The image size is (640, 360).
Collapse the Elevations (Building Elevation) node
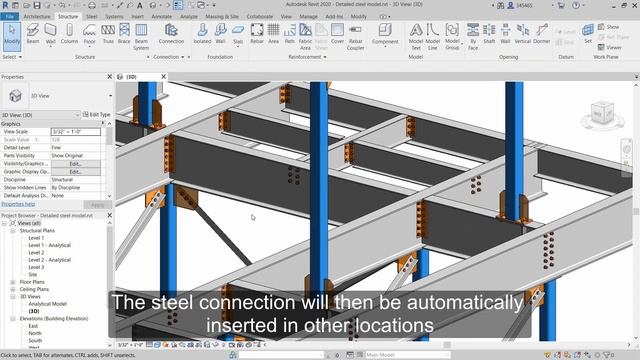point(13,319)
